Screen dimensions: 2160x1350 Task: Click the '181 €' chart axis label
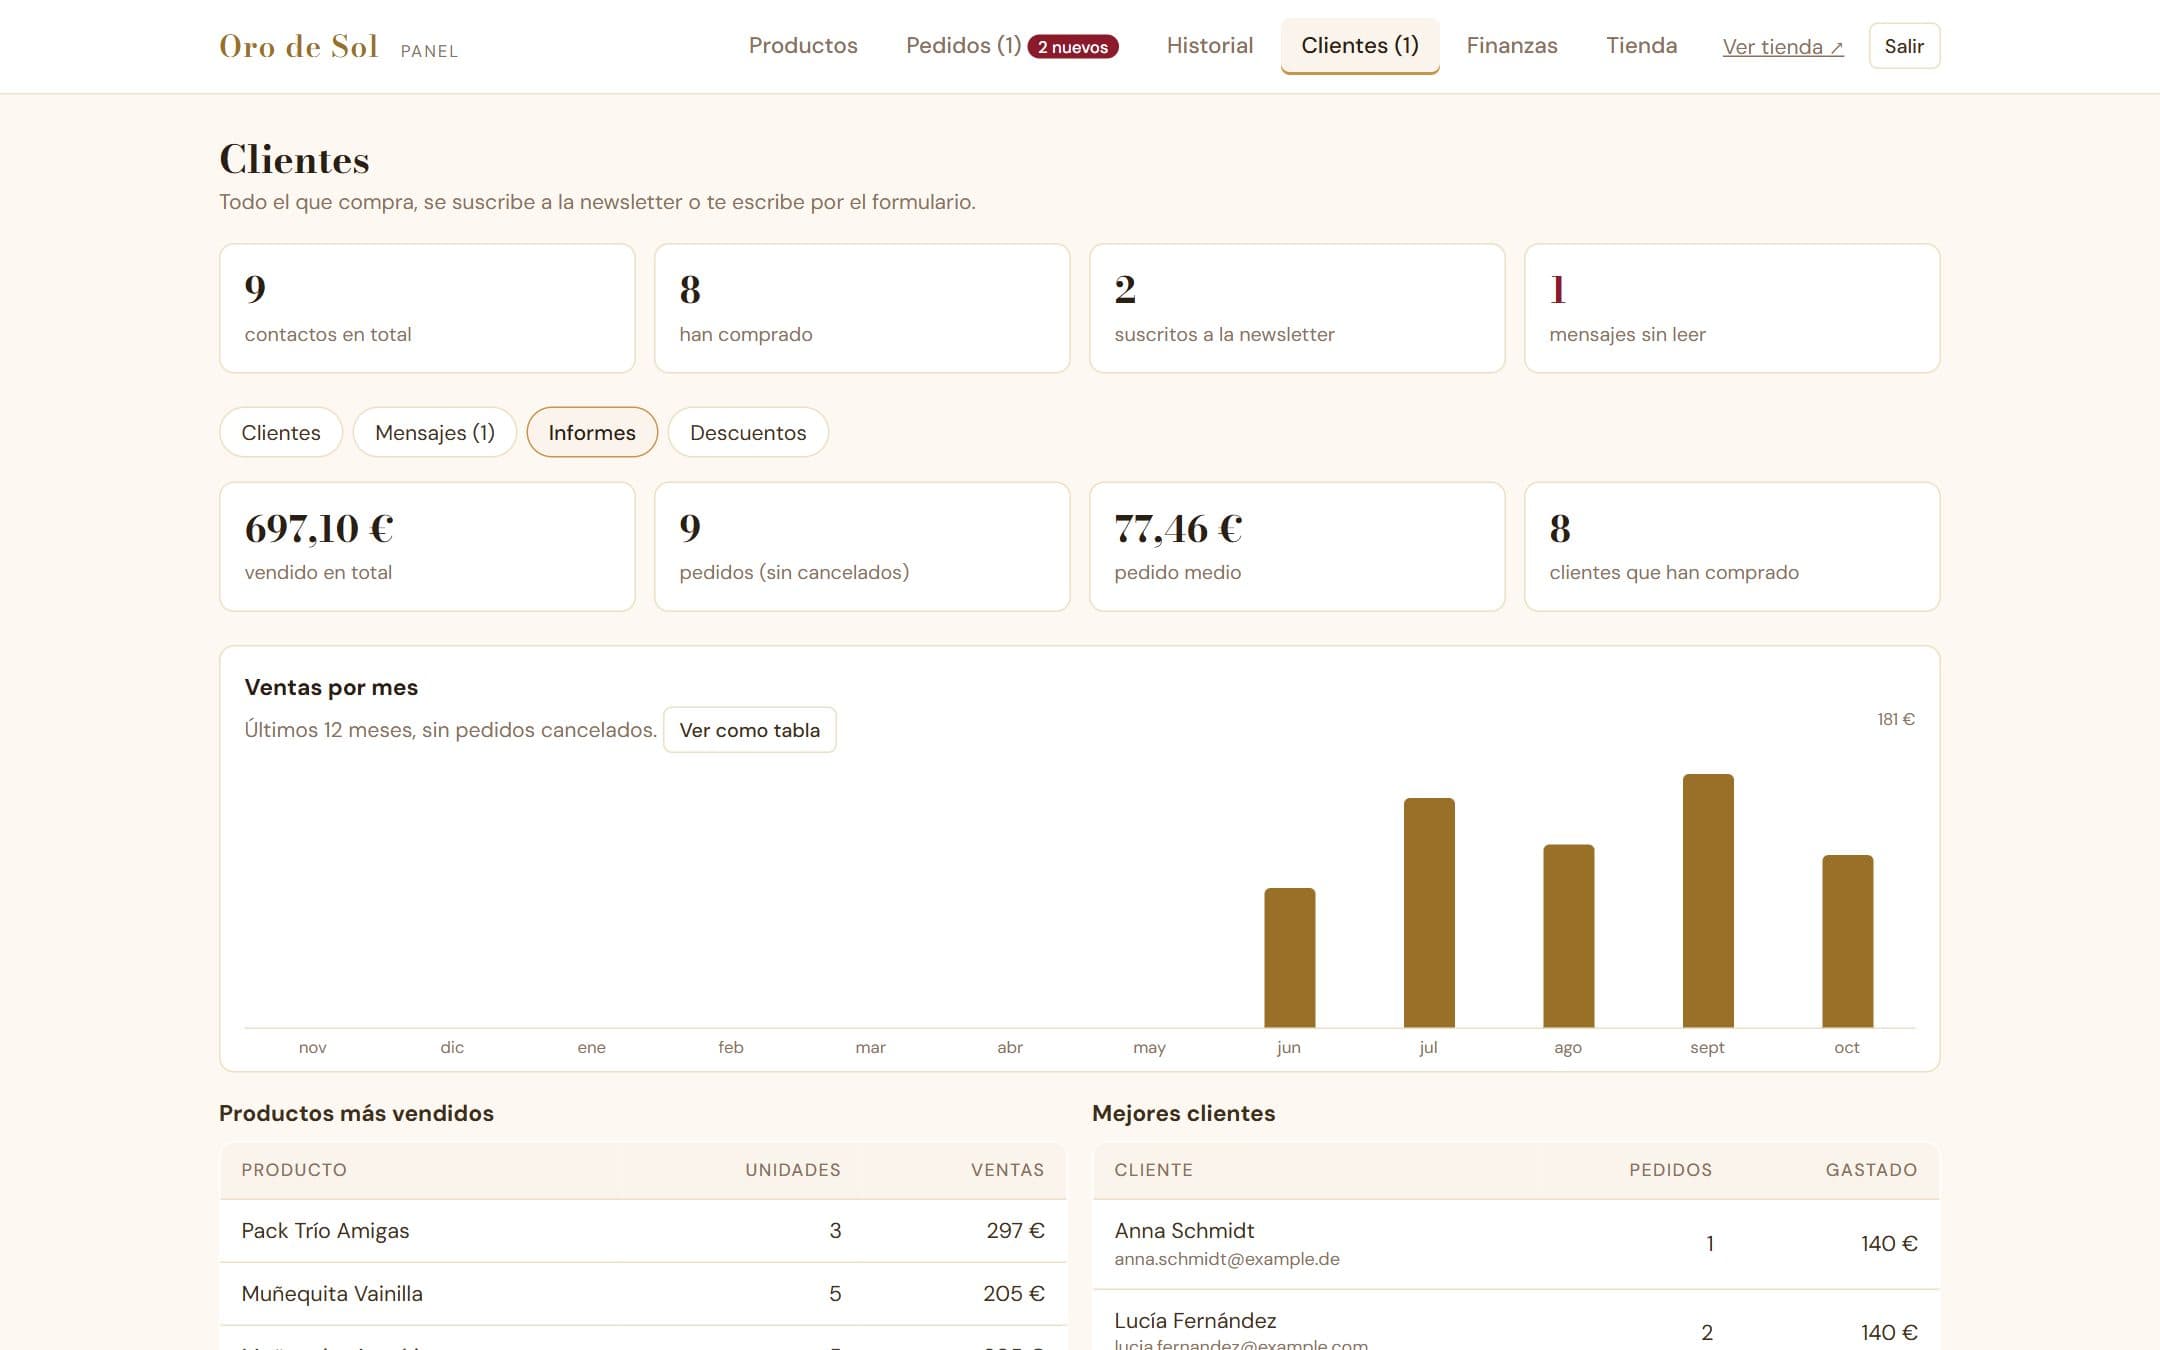pos(1896,719)
